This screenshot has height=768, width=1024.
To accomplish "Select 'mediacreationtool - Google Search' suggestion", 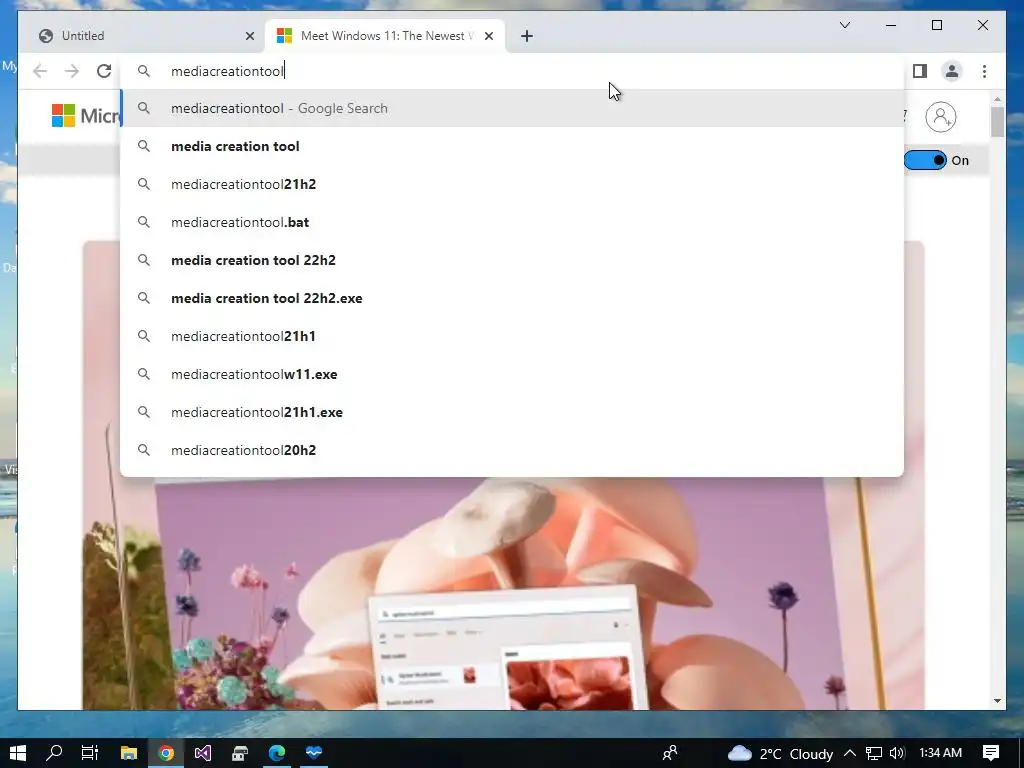I will pyautogui.click(x=512, y=108).
